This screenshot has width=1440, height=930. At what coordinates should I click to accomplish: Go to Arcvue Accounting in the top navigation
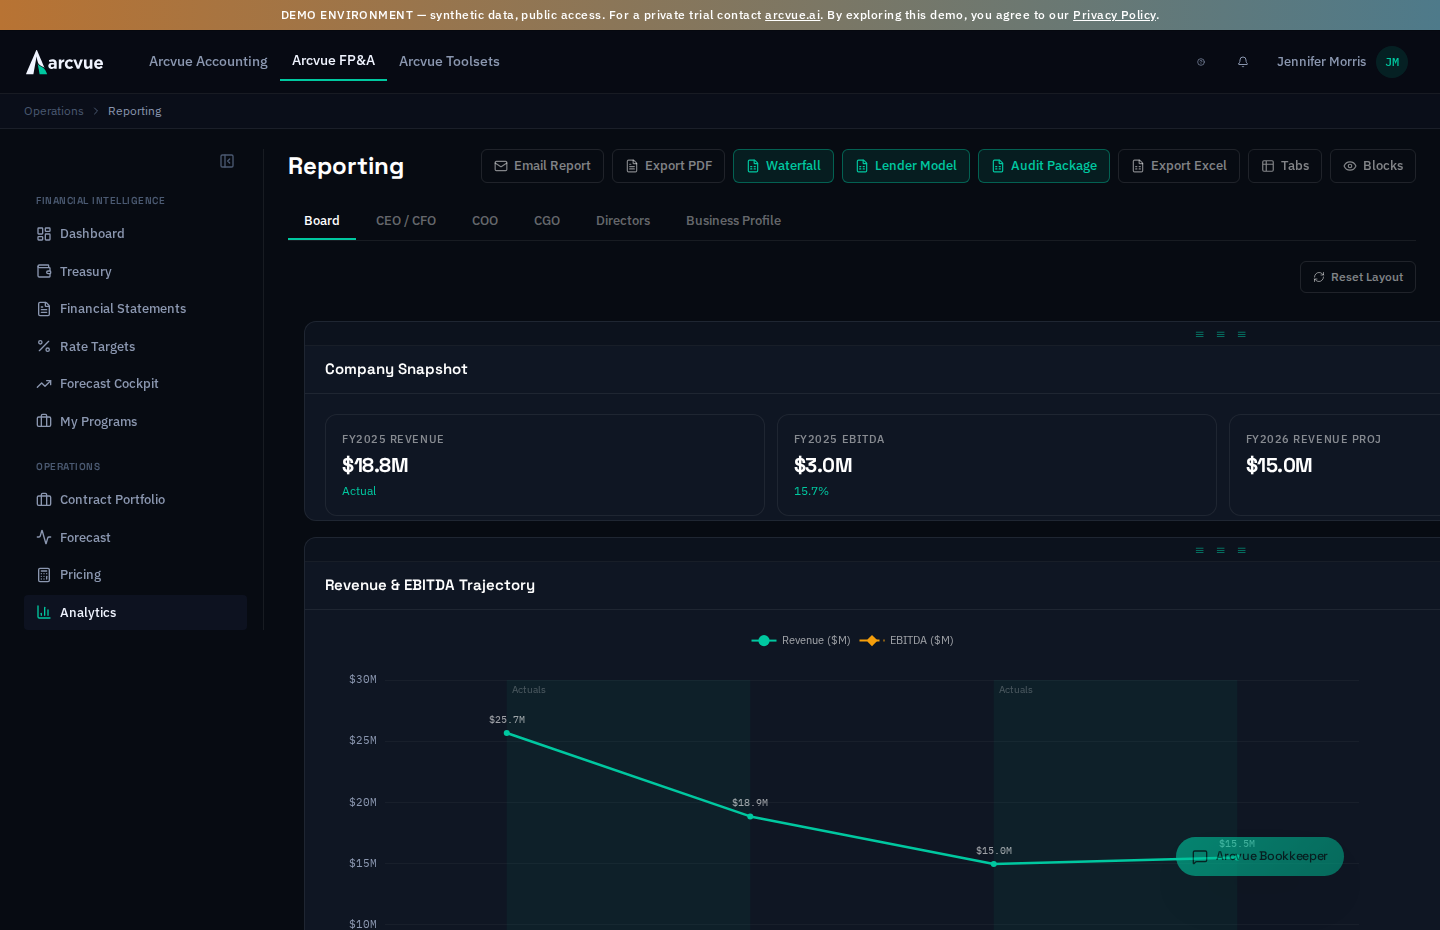click(208, 62)
